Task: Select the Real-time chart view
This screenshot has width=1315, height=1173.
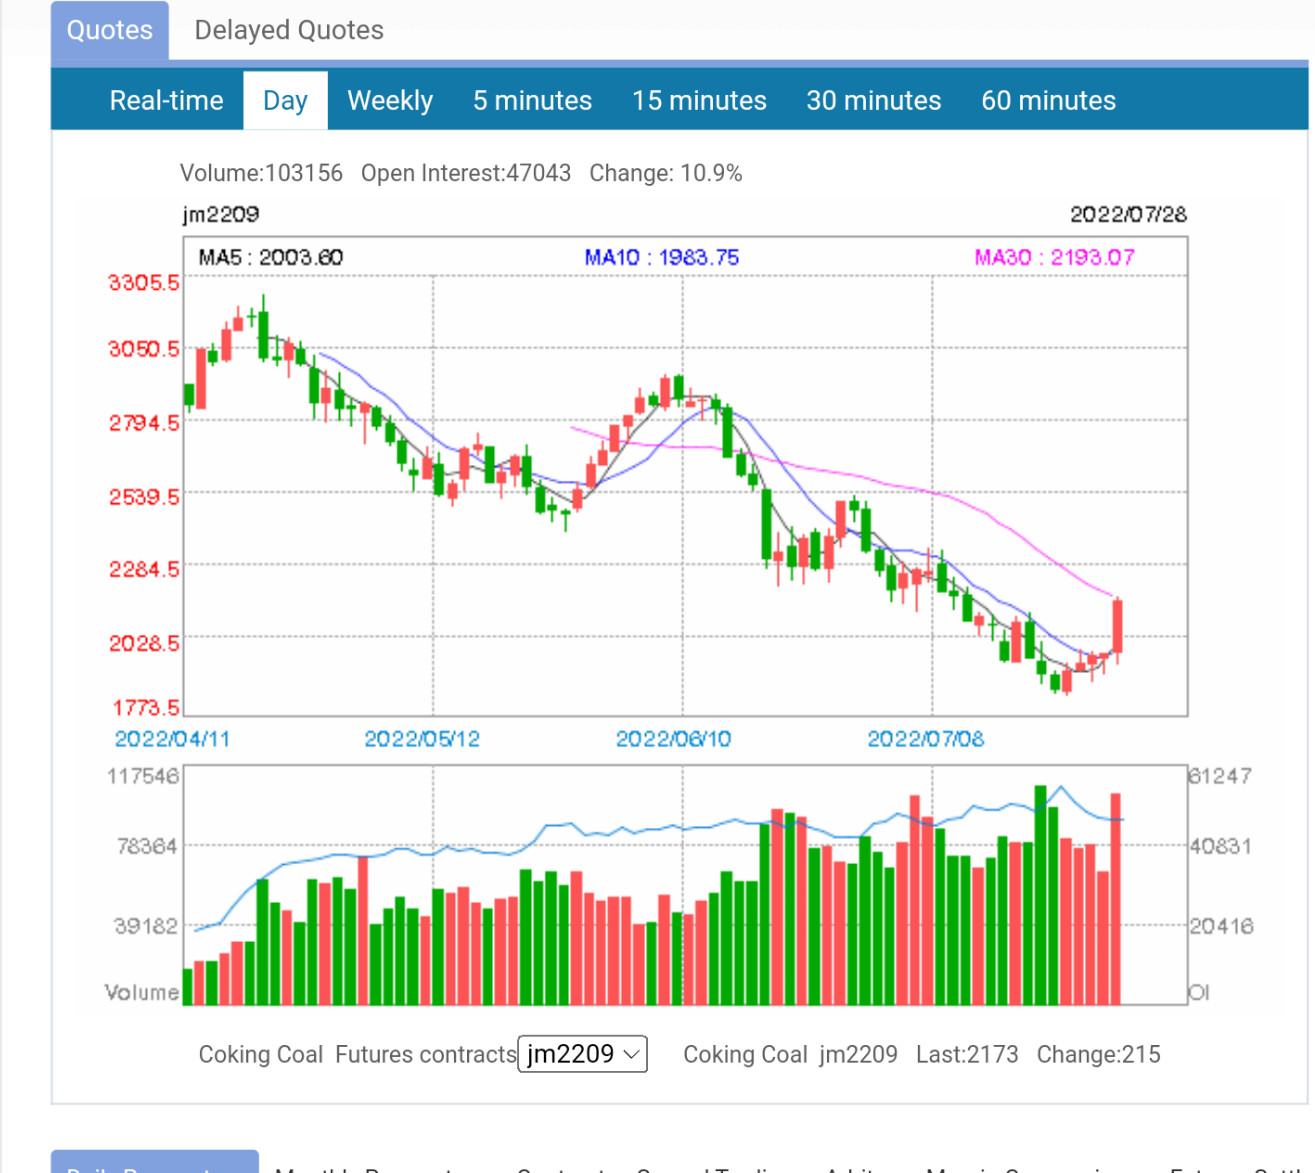Action: pyautogui.click(x=166, y=100)
